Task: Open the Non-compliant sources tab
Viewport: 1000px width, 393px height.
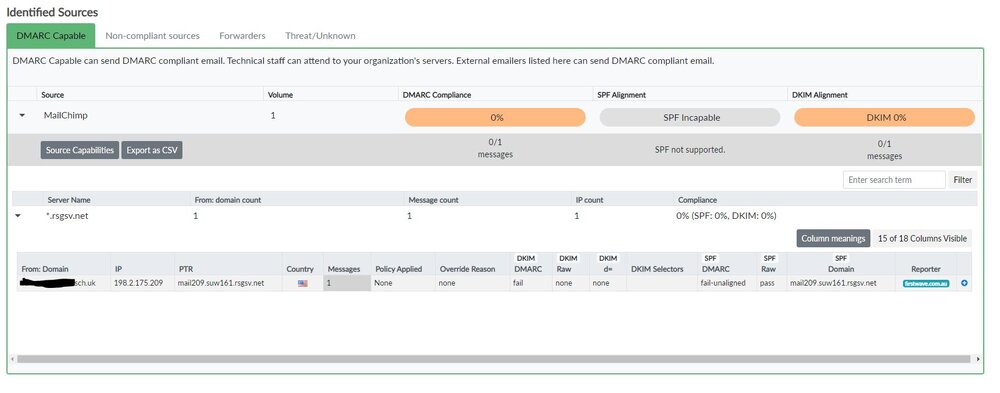Action: pyautogui.click(x=152, y=36)
